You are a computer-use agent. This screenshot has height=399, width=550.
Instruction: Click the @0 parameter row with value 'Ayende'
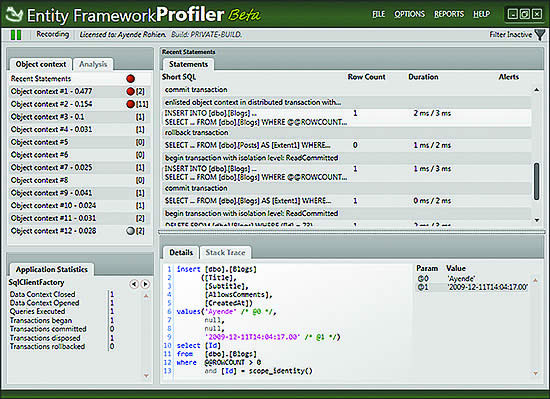click(x=472, y=279)
